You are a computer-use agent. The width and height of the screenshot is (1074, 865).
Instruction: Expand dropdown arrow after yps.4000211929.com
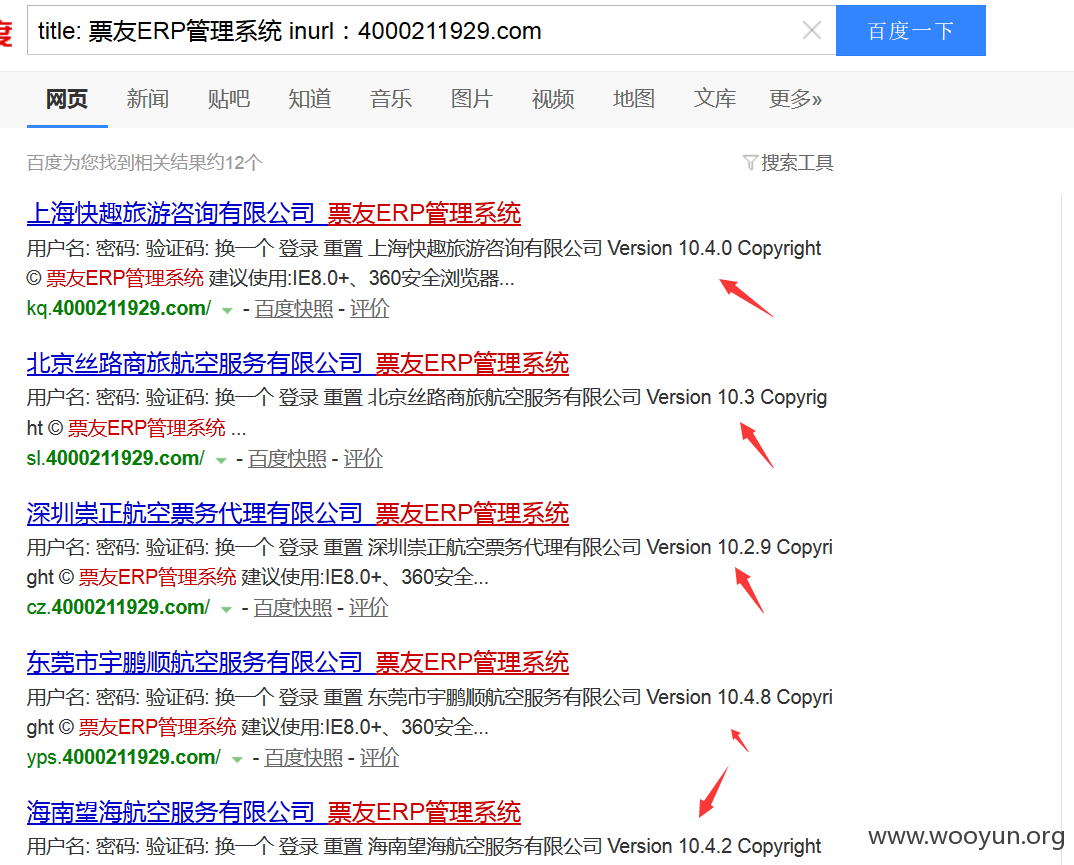coord(237,760)
